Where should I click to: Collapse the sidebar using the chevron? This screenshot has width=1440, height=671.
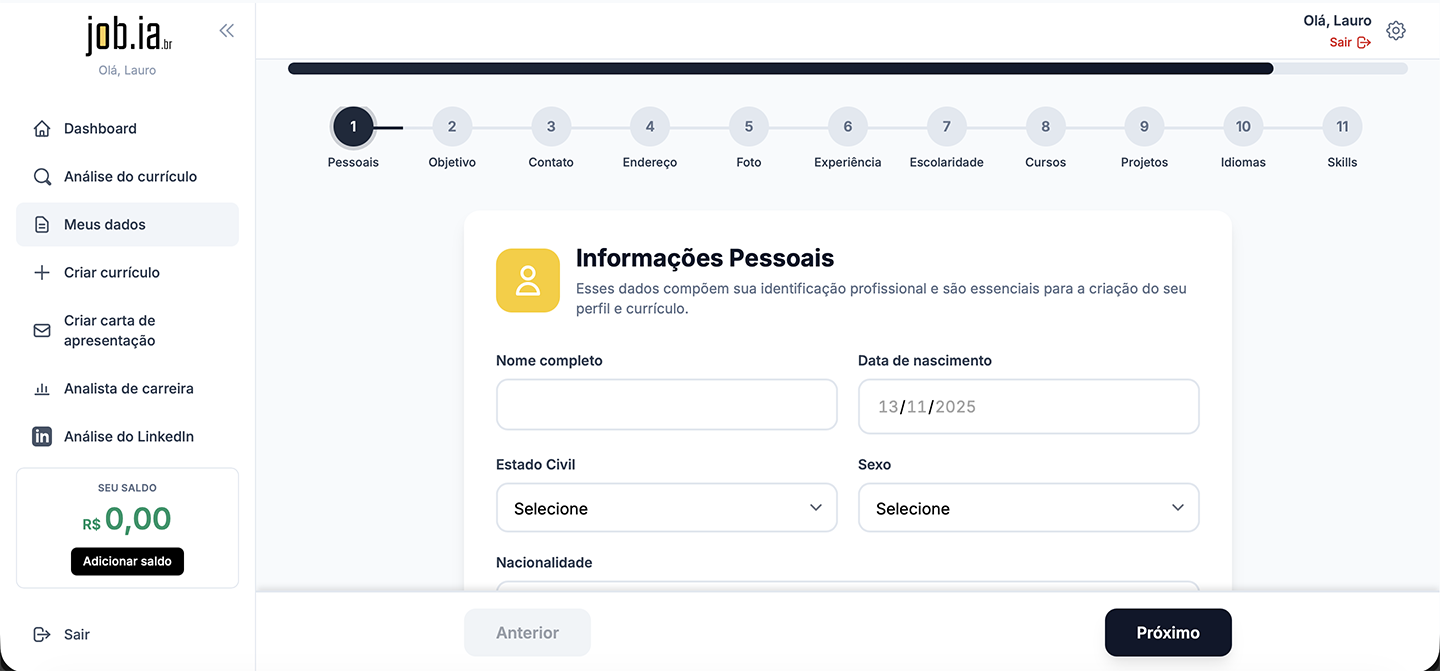pyautogui.click(x=226, y=30)
